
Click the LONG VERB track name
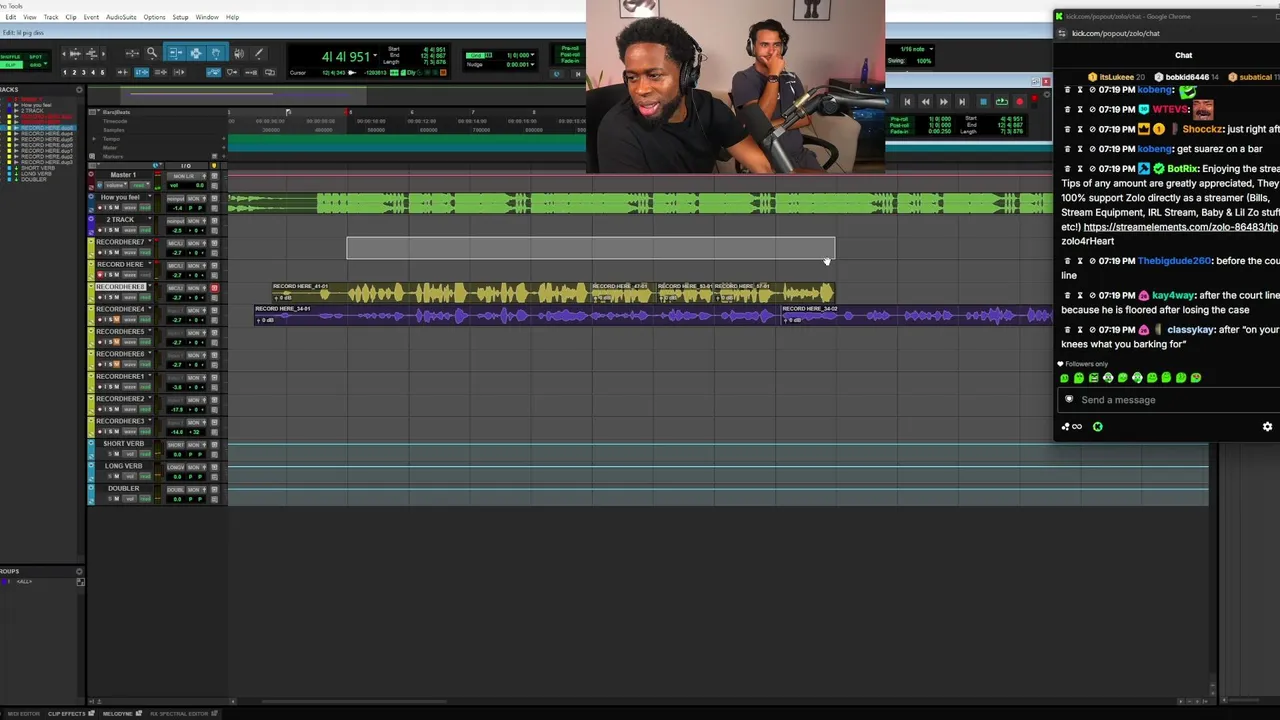coord(123,466)
